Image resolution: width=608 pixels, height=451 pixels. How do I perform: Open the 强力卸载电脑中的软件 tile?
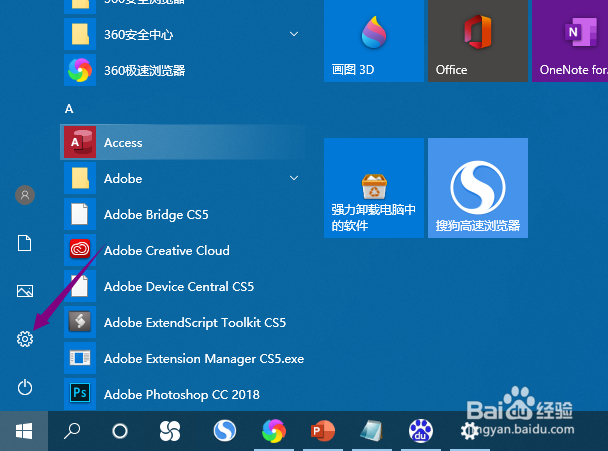click(374, 188)
